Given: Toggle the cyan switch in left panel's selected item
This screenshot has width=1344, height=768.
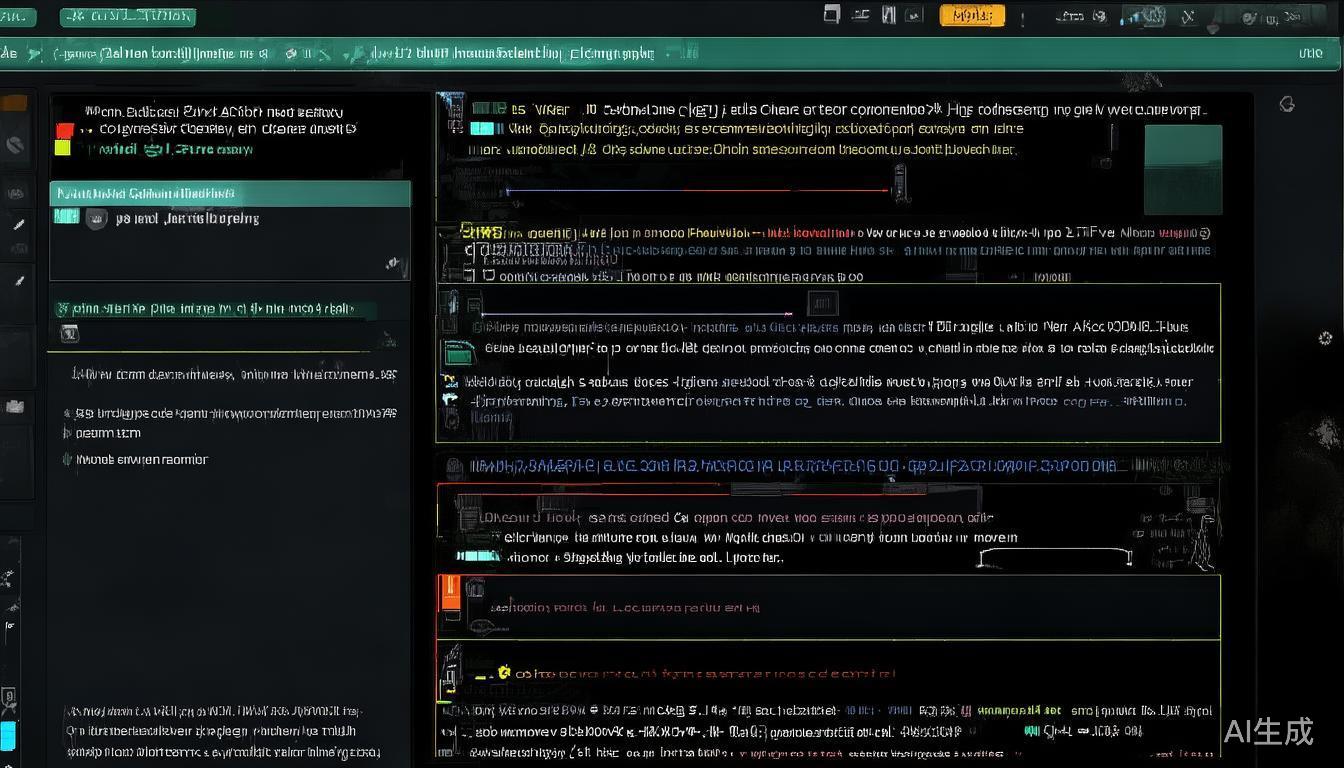Looking at the screenshot, I should click(66, 216).
